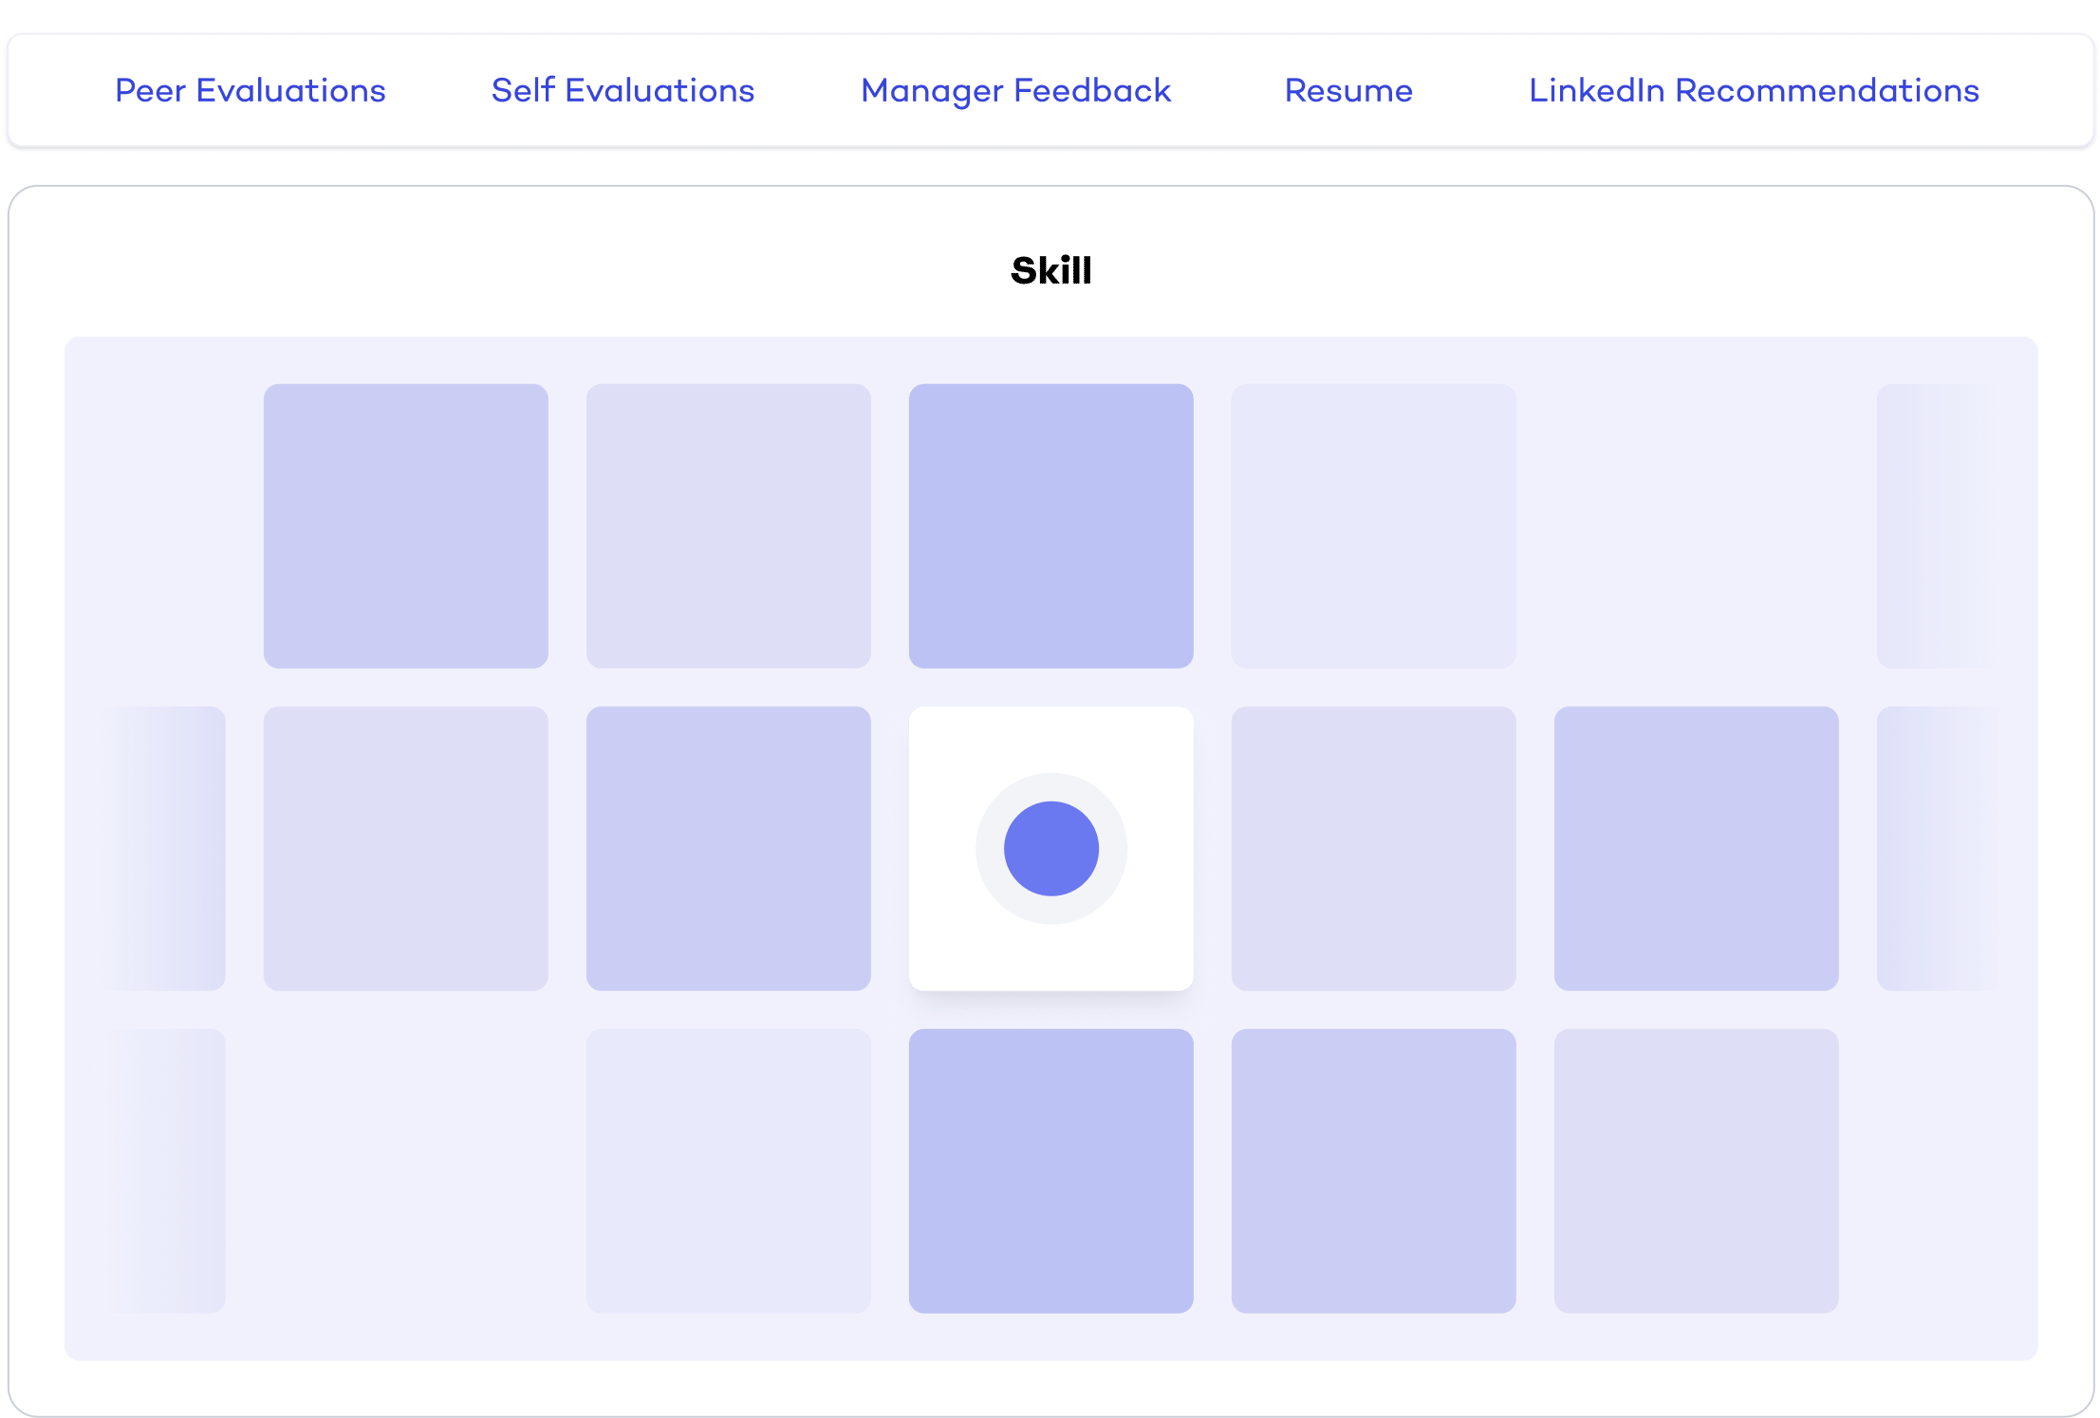Screen dimensions: 2100x1418
Task: Pick the light tile diagonally above-left of the white tile
Action: (x=728, y=526)
